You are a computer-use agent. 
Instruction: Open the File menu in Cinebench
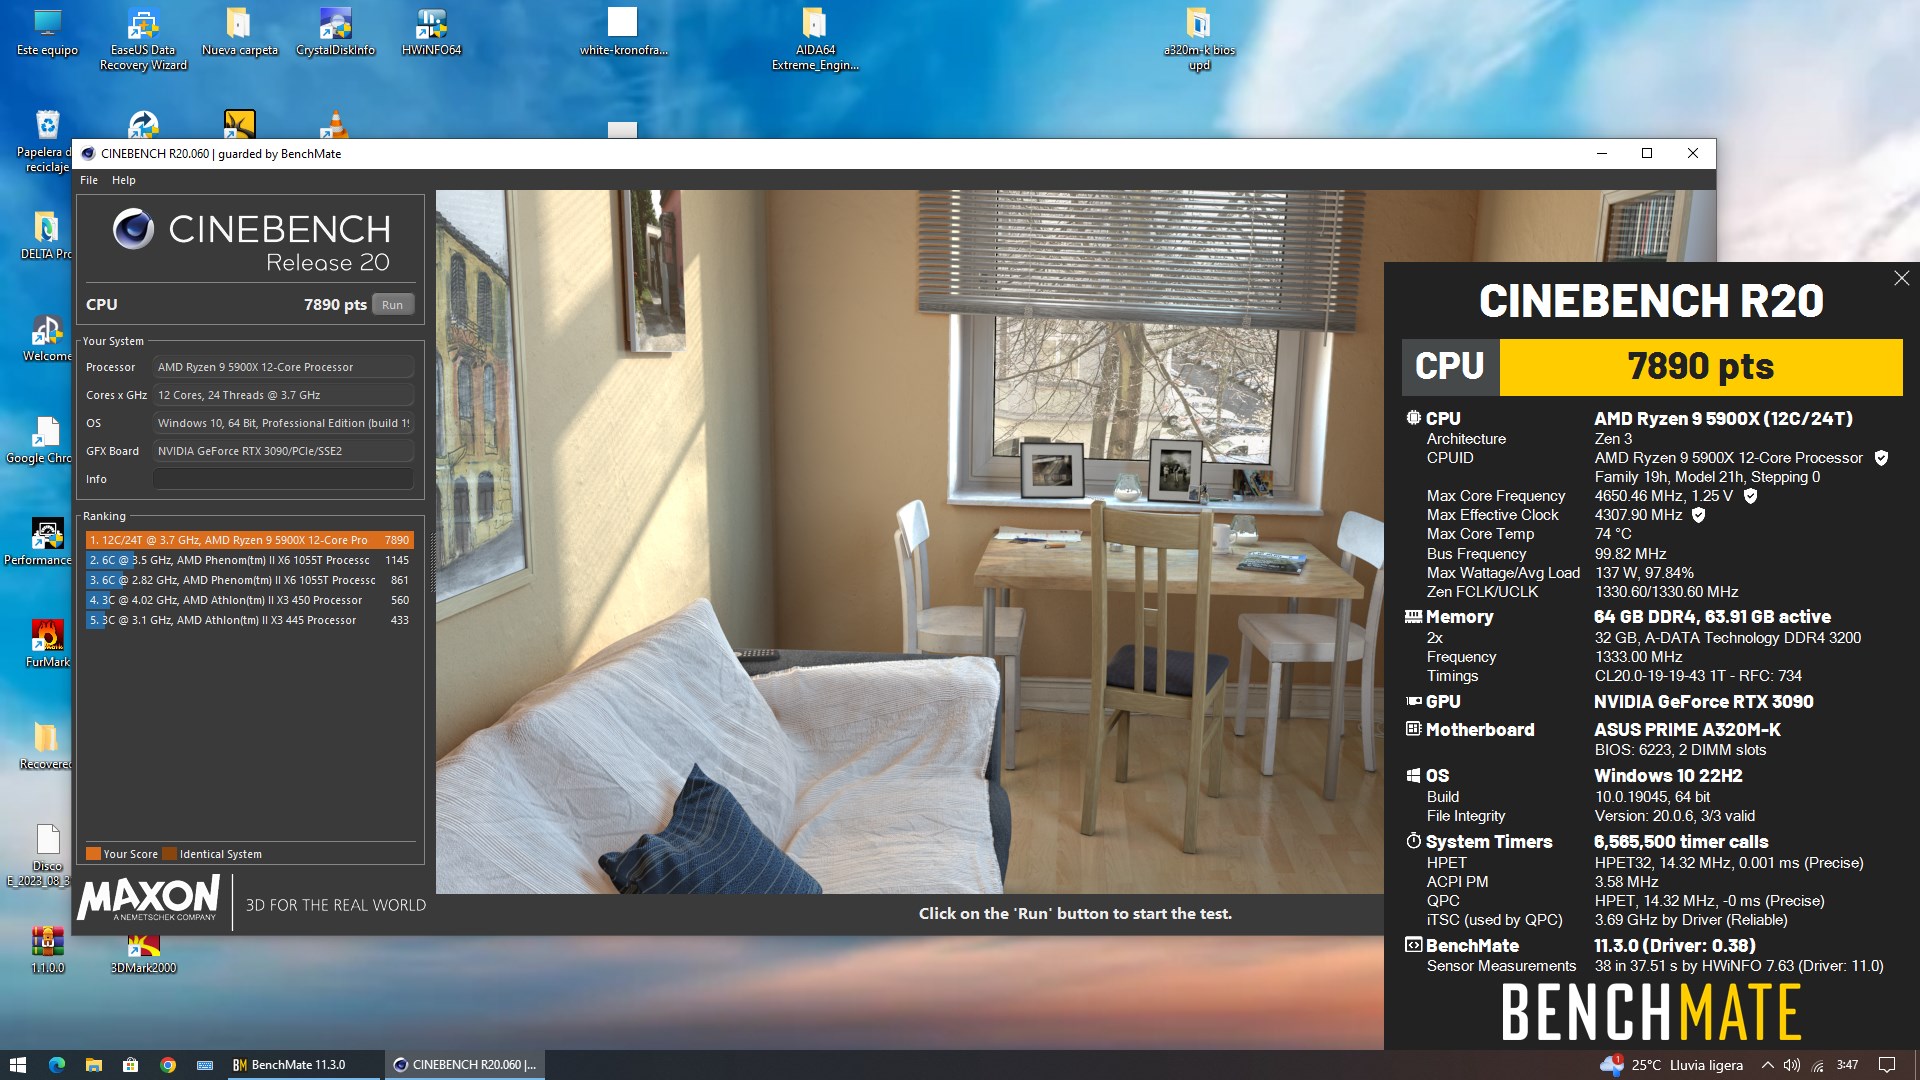pos(89,180)
